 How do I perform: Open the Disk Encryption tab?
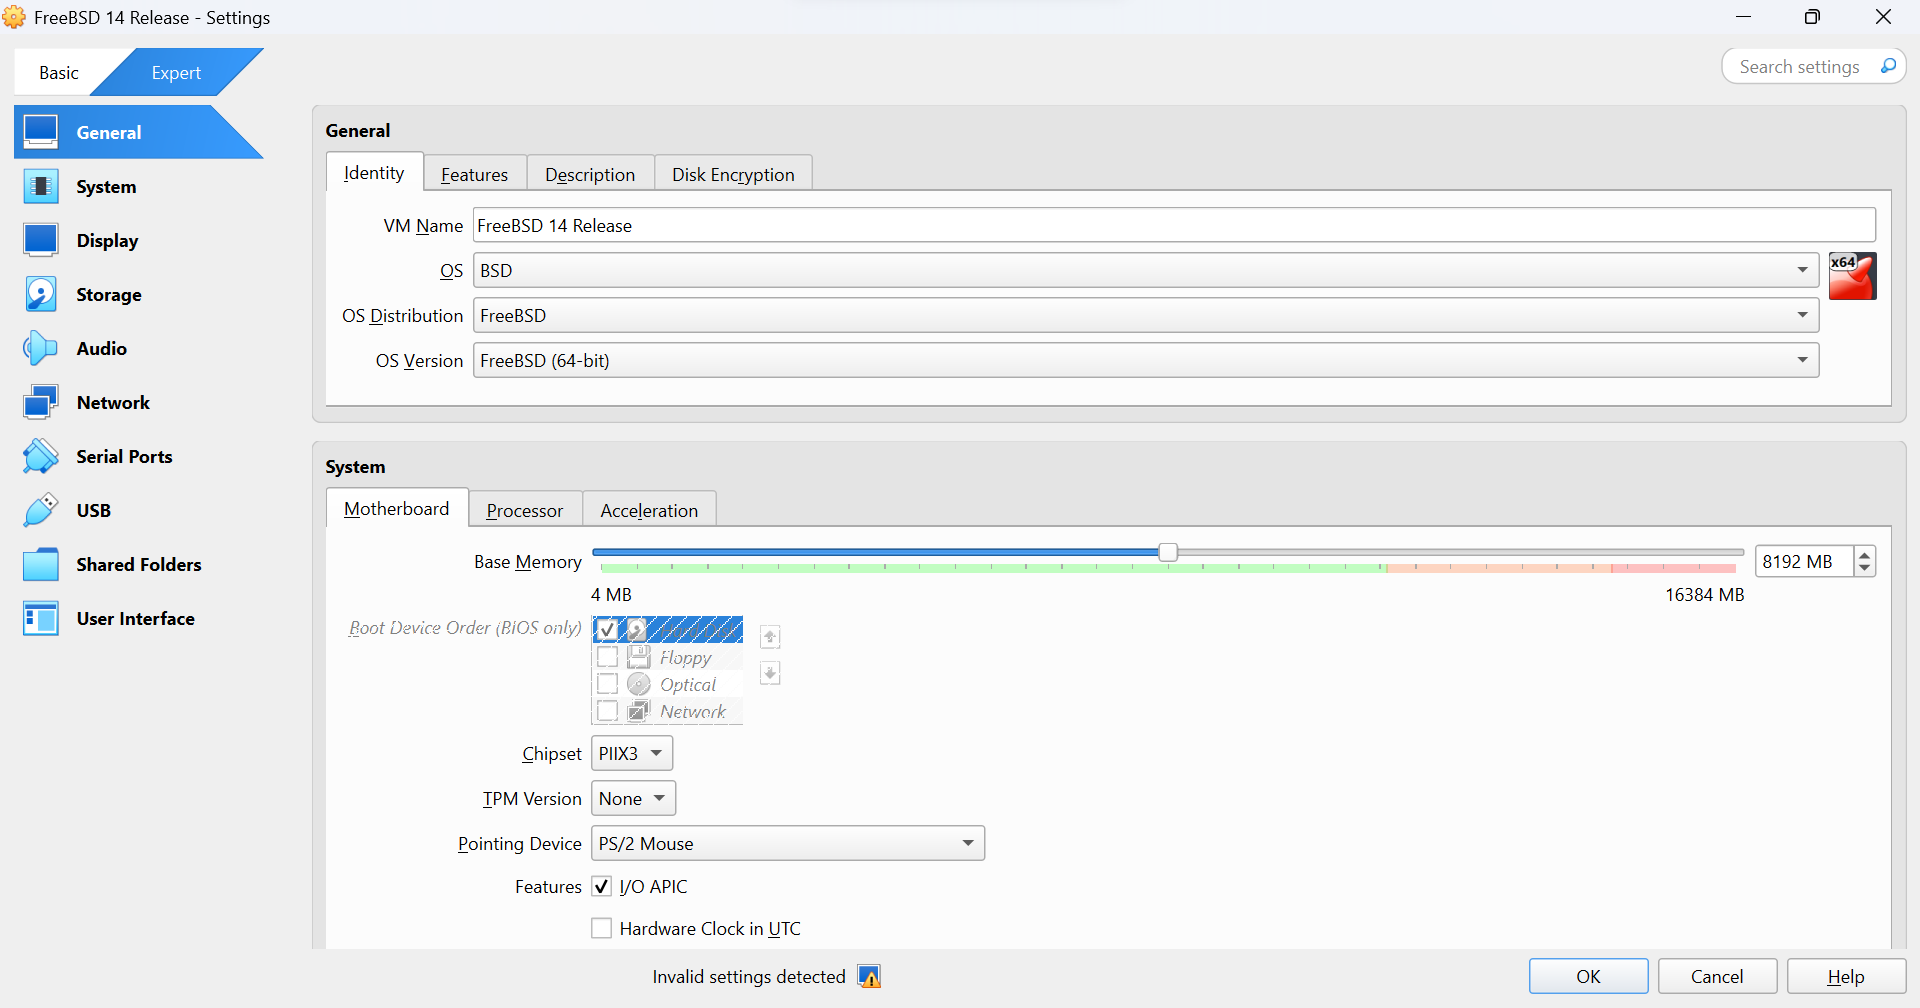[733, 175]
